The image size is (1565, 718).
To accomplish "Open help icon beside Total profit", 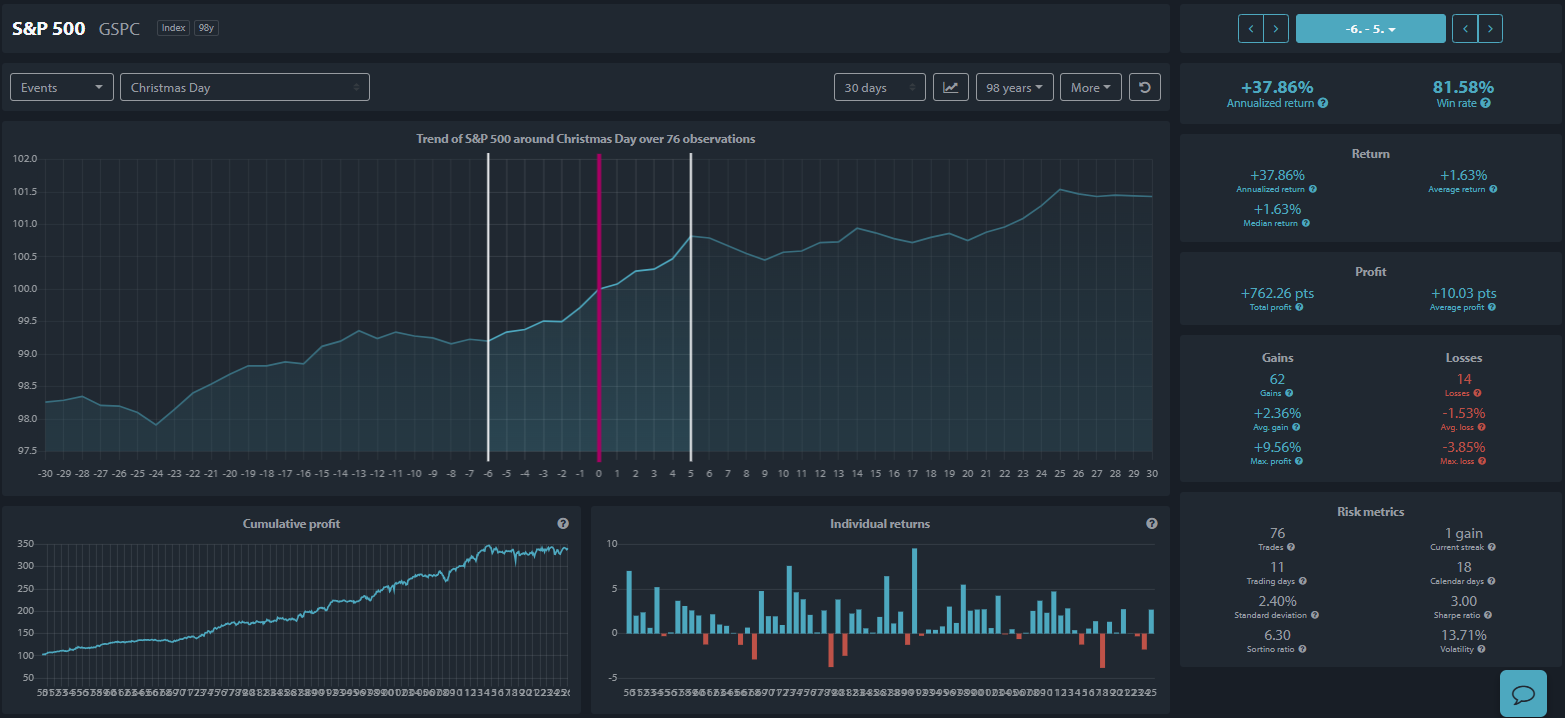I will 1299,307.
